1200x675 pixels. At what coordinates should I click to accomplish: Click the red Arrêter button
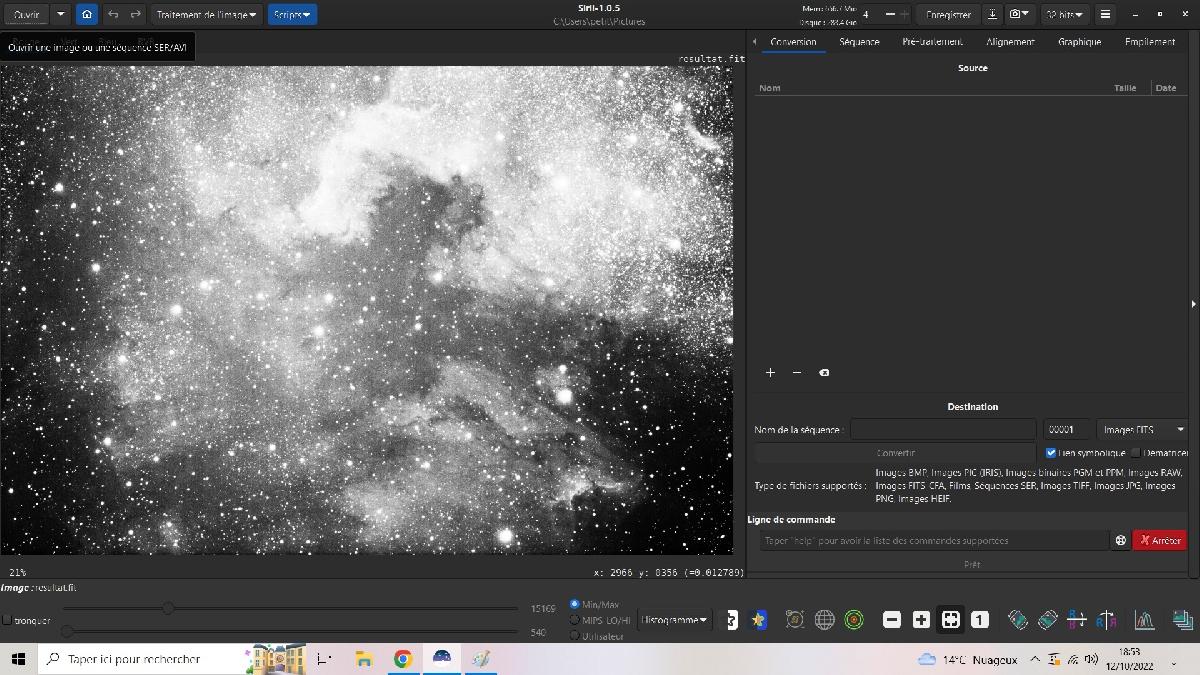click(1160, 540)
